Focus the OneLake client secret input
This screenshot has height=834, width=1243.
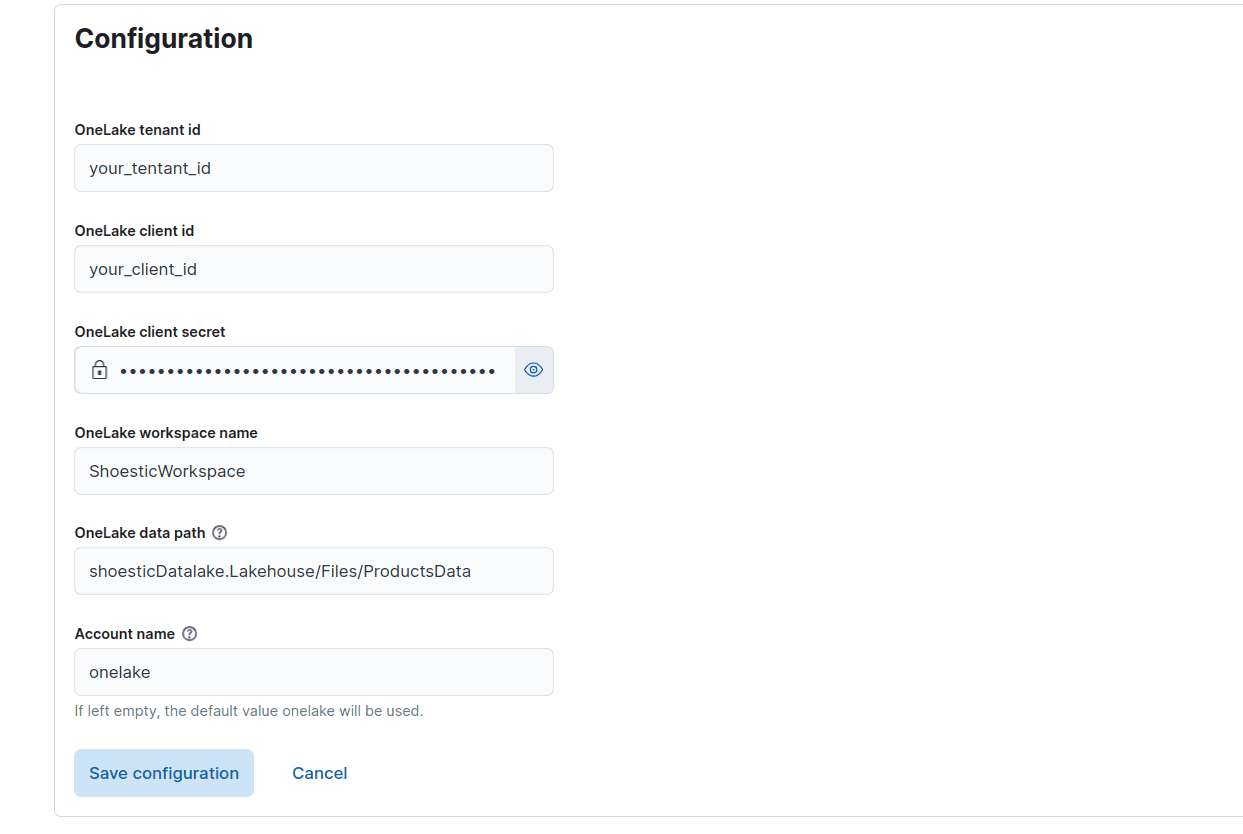tap(300, 369)
